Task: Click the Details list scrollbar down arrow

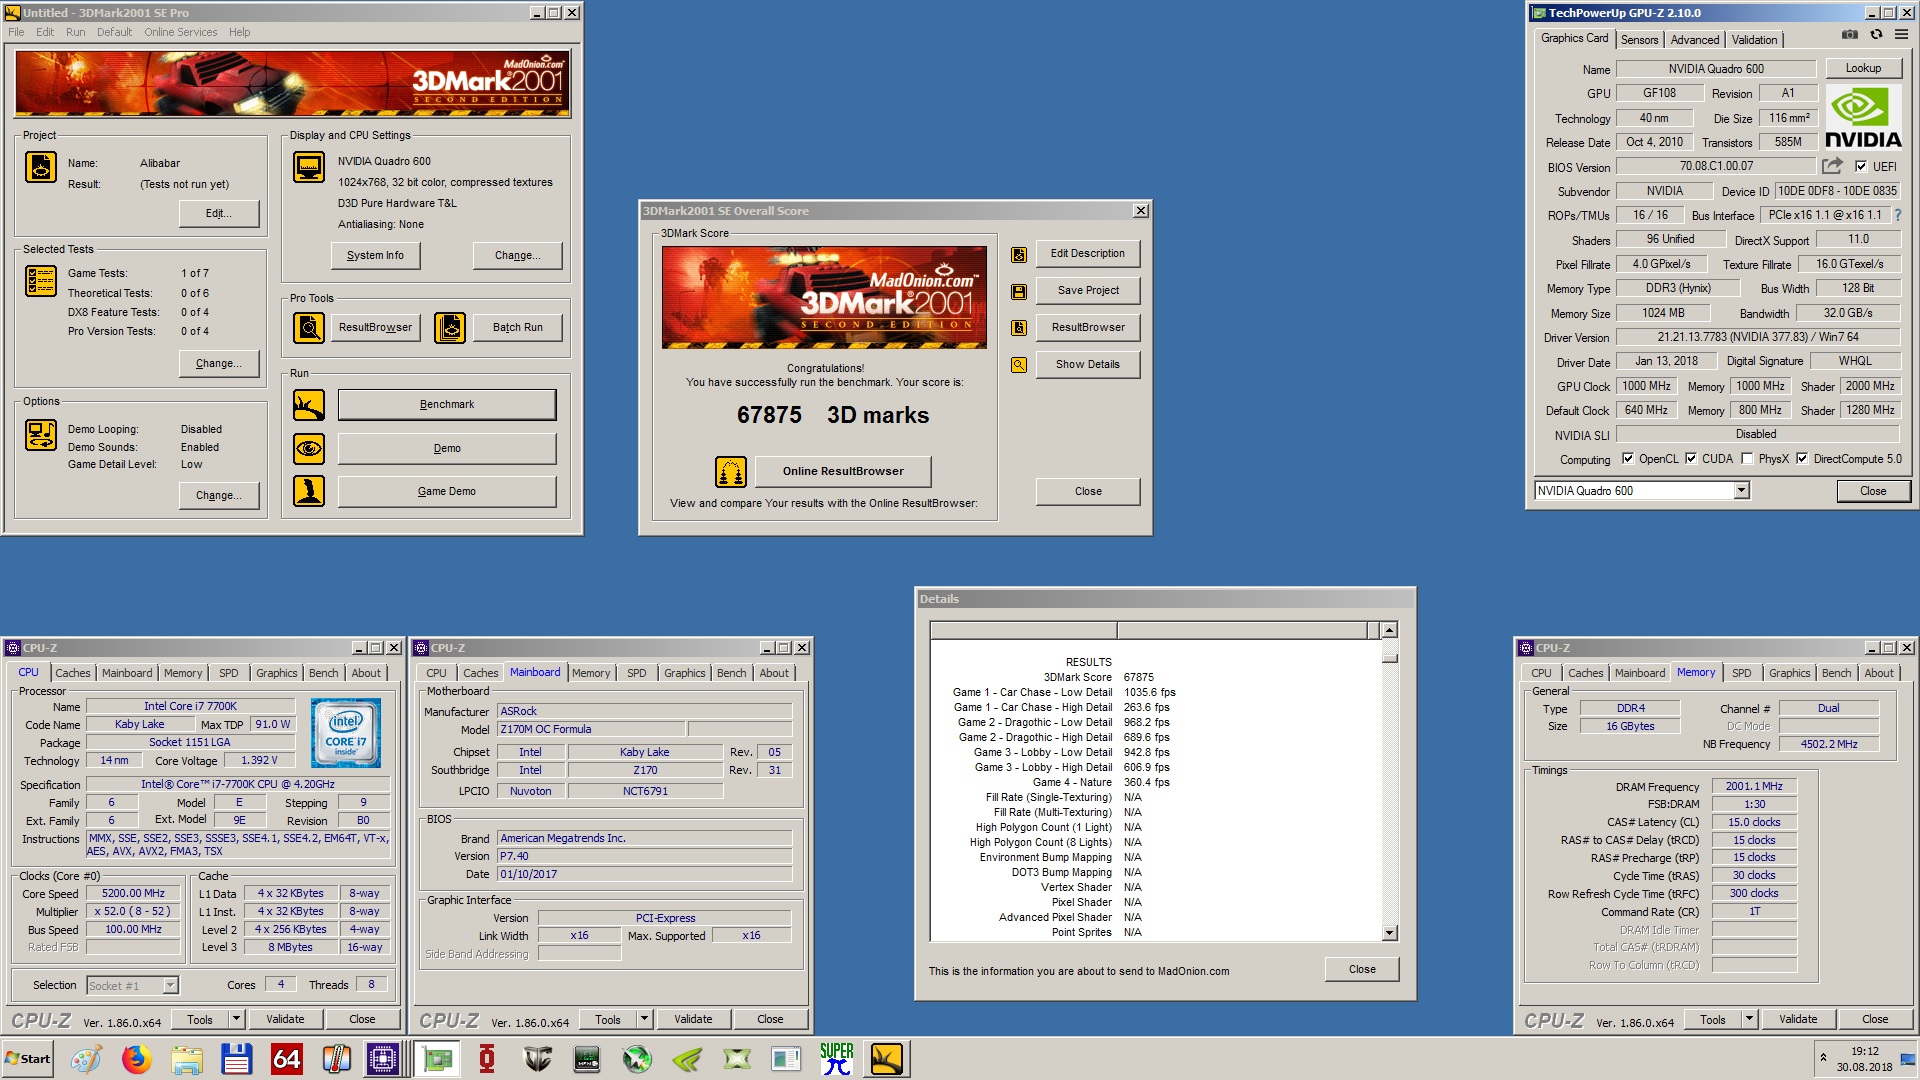Action: pyautogui.click(x=1389, y=933)
